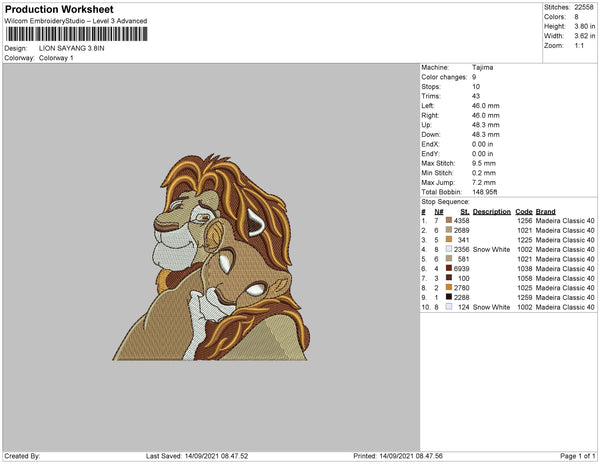Click the 'N#' column header
The height and width of the screenshot is (464, 600).
439,212
